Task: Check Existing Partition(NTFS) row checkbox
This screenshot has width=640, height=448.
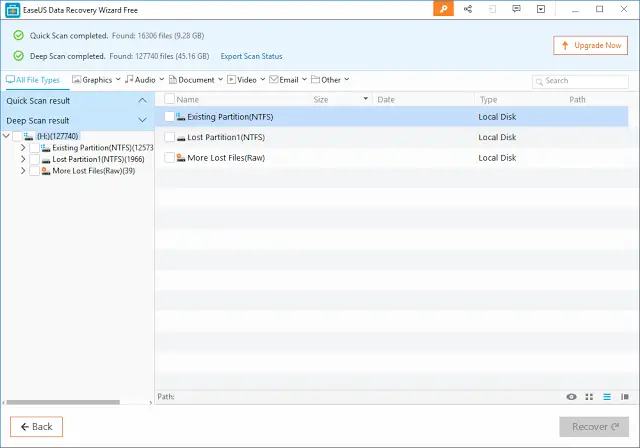Action: (x=169, y=116)
